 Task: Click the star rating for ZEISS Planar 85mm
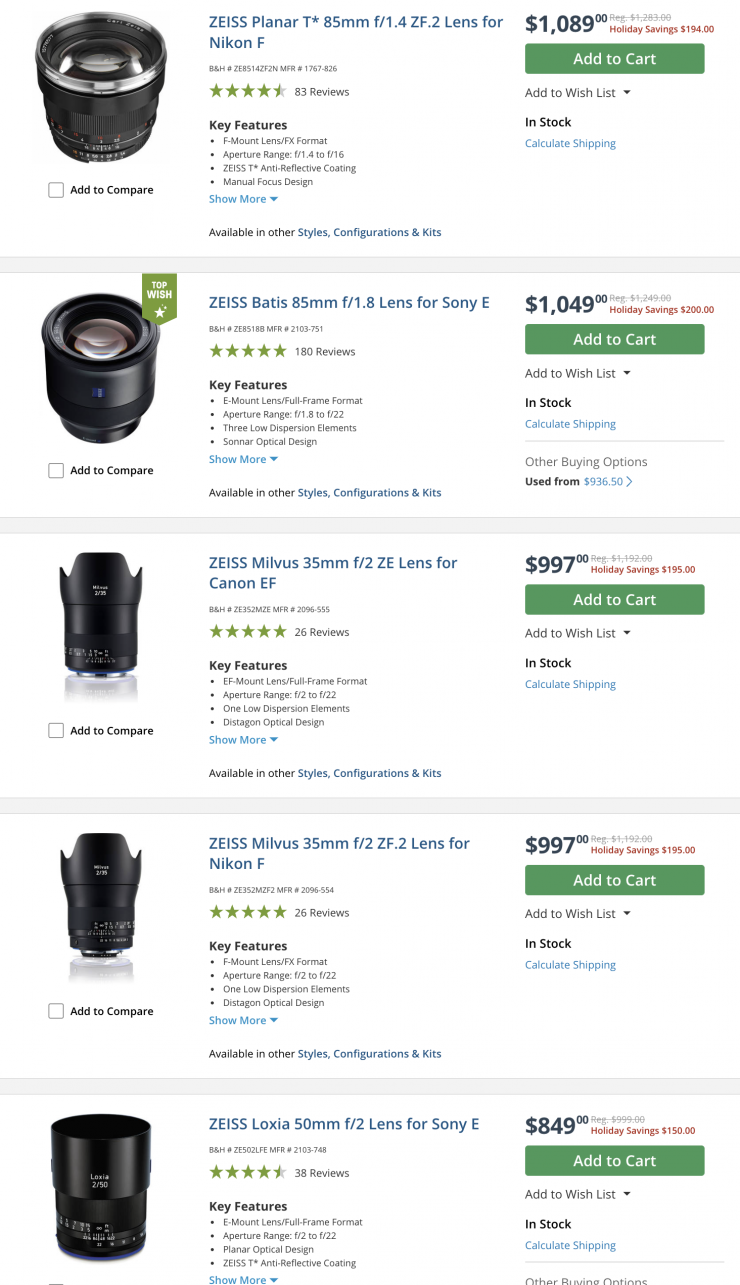tap(247, 91)
